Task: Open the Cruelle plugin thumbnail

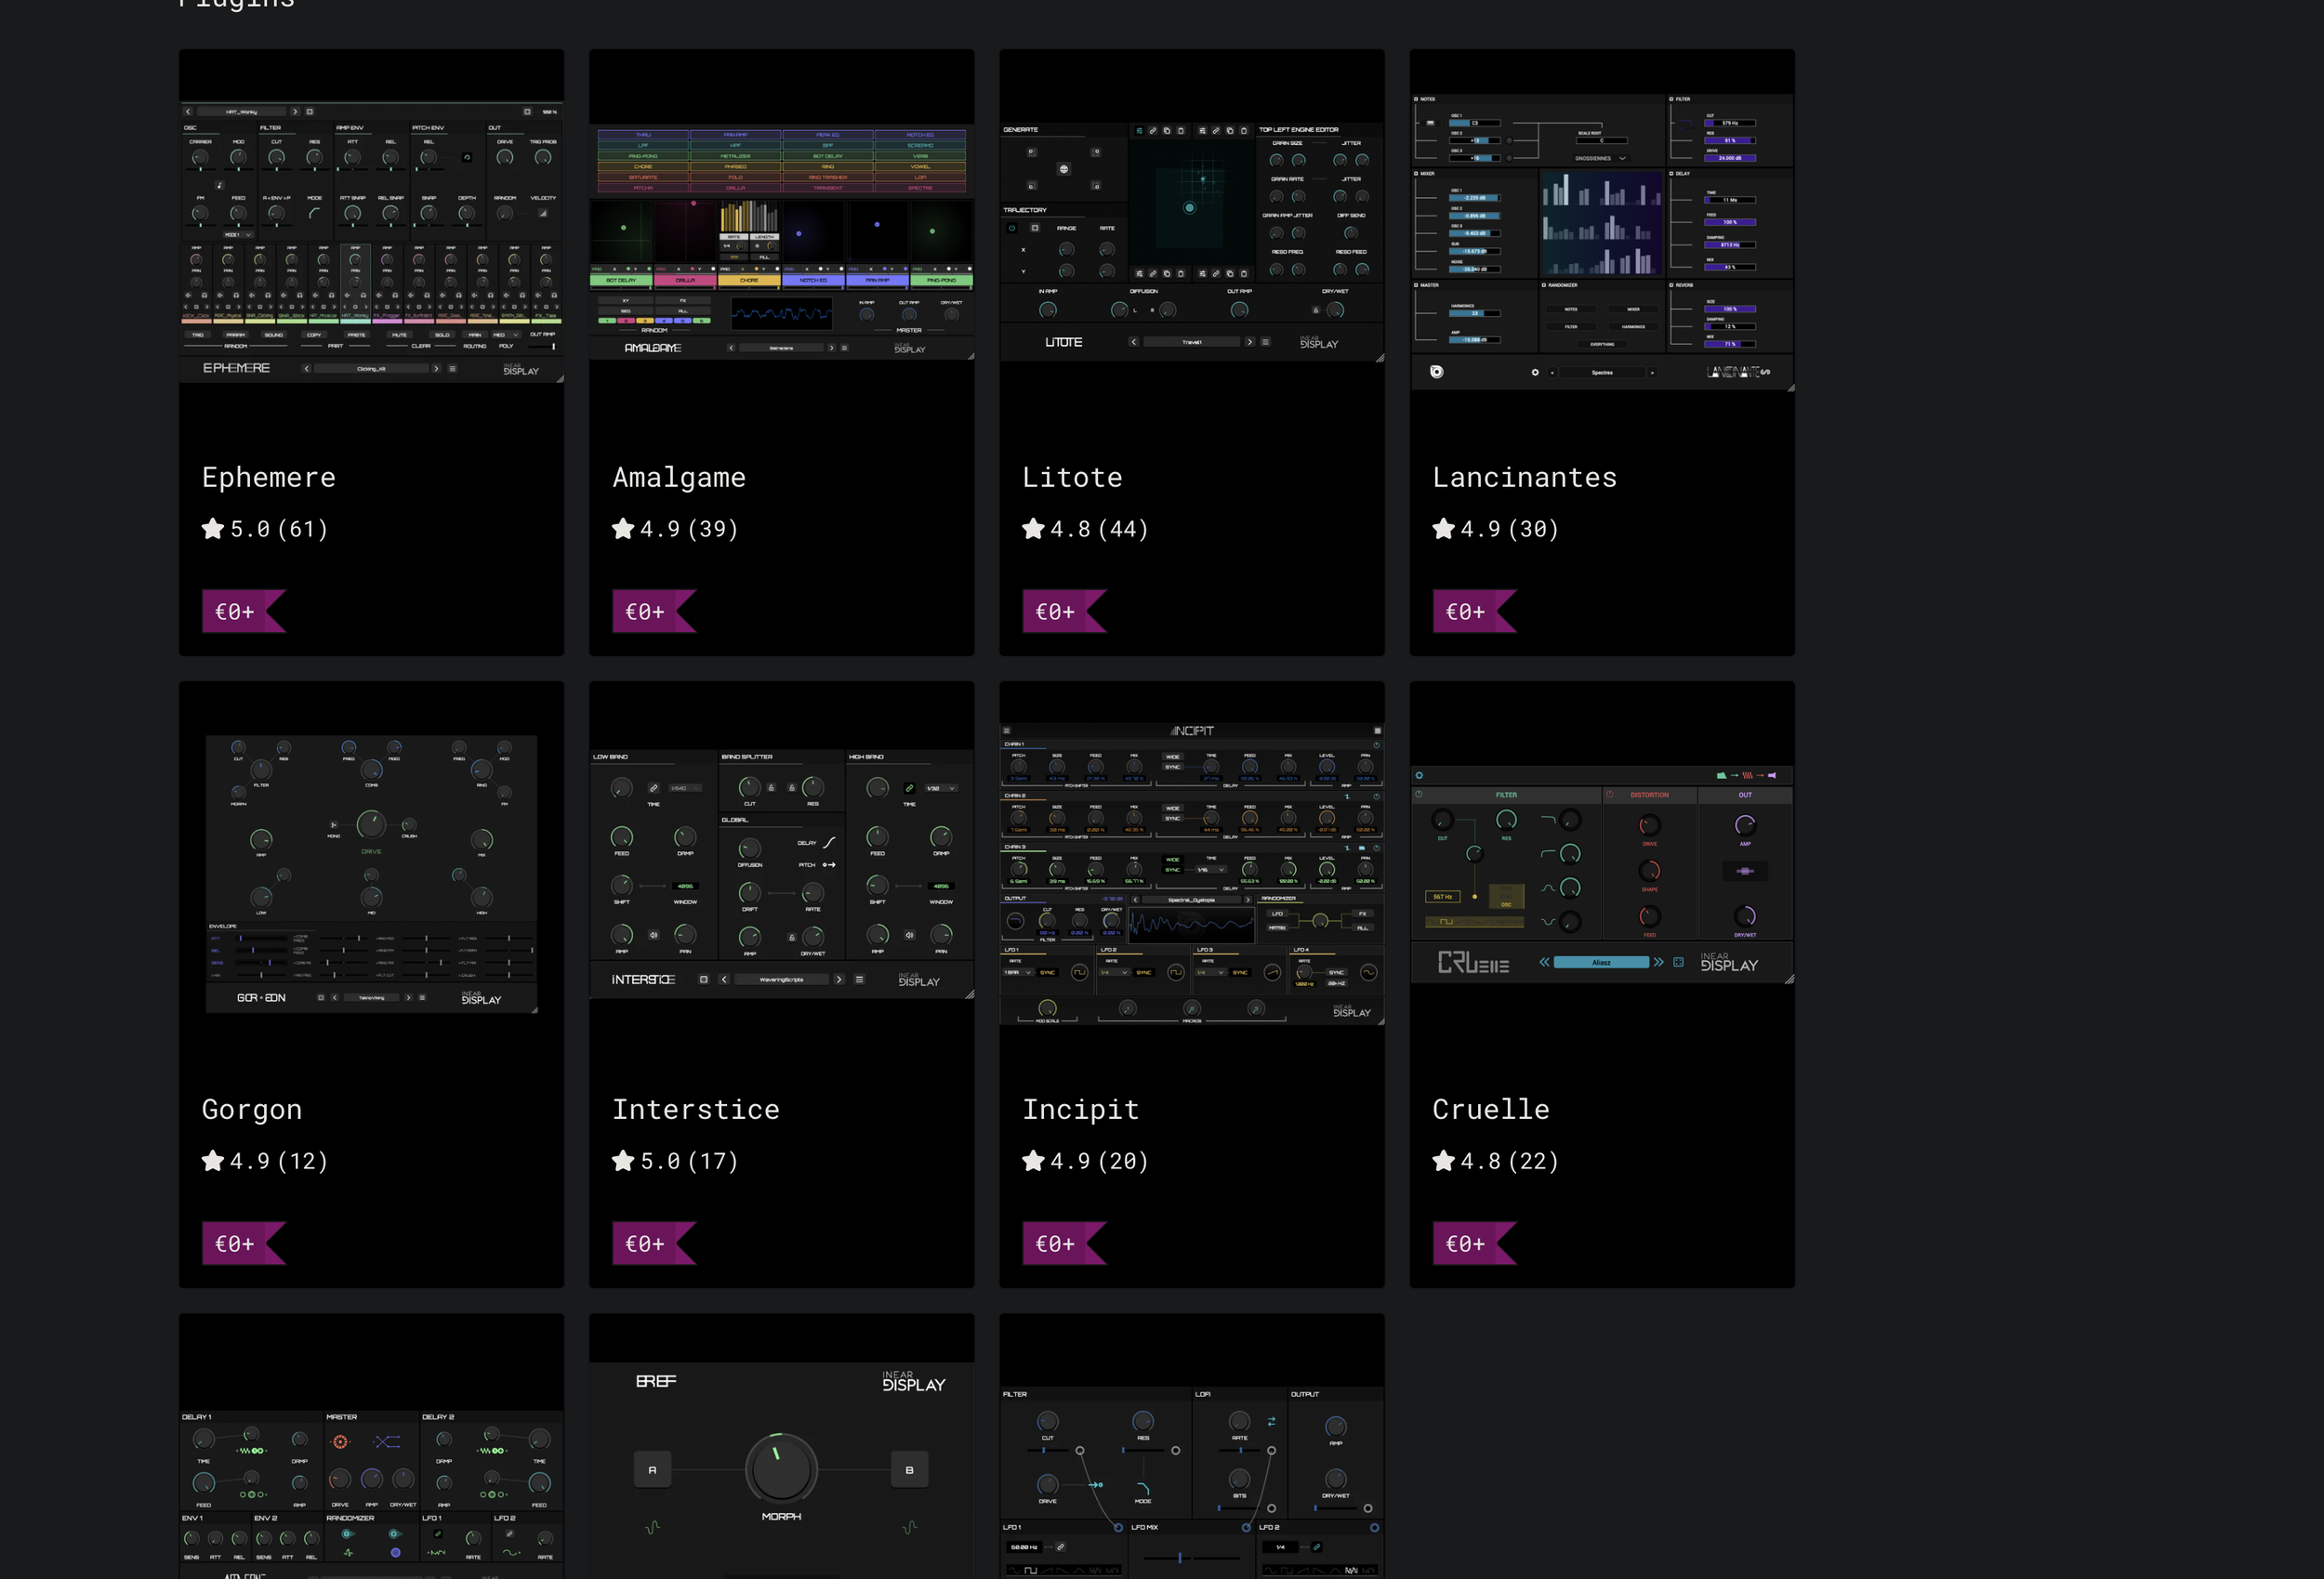Action: tap(1601, 870)
